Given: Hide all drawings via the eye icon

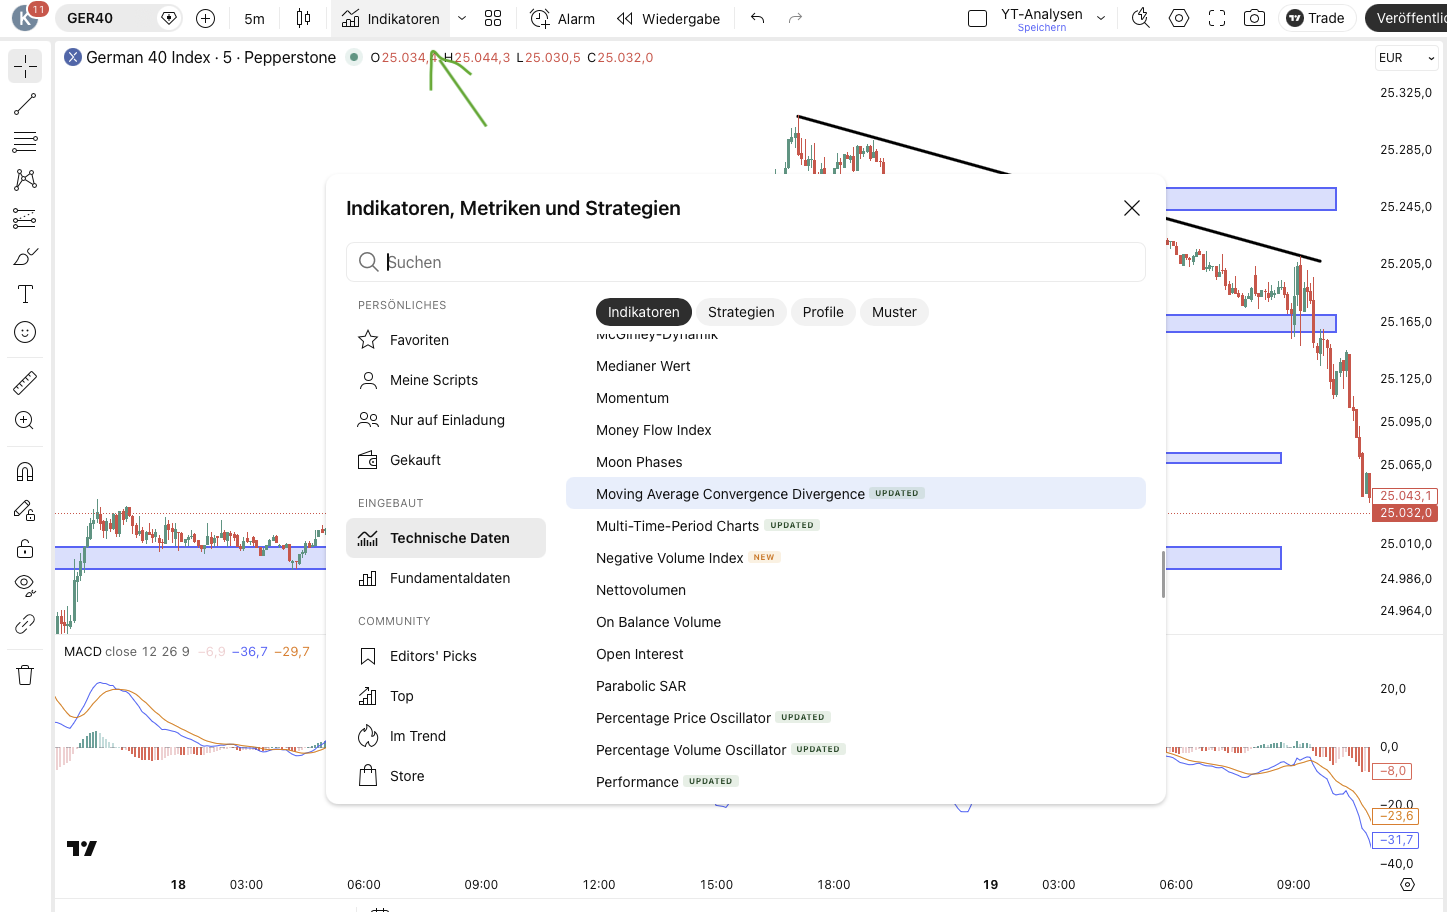Looking at the screenshot, I should [24, 585].
